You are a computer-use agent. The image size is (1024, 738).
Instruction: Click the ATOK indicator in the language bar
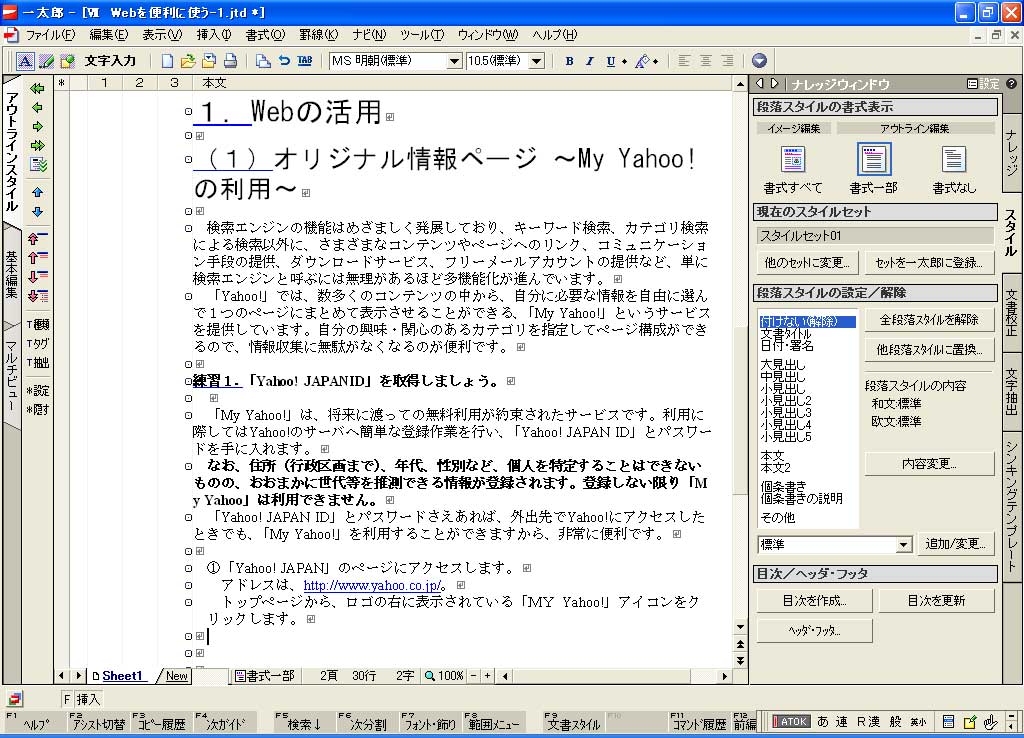(791, 722)
